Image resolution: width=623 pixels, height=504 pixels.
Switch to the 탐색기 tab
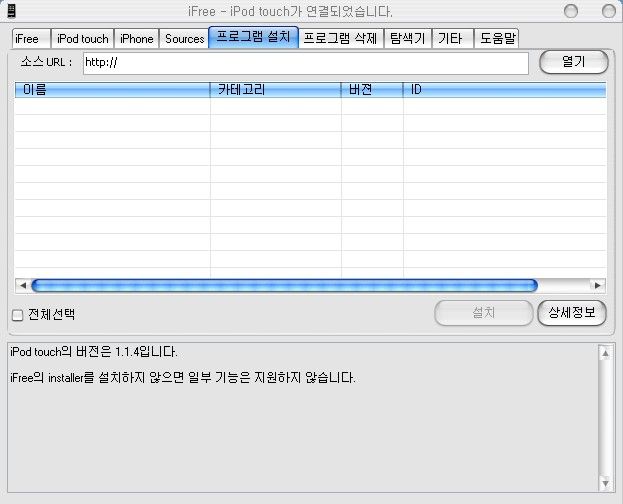[x=408, y=39]
